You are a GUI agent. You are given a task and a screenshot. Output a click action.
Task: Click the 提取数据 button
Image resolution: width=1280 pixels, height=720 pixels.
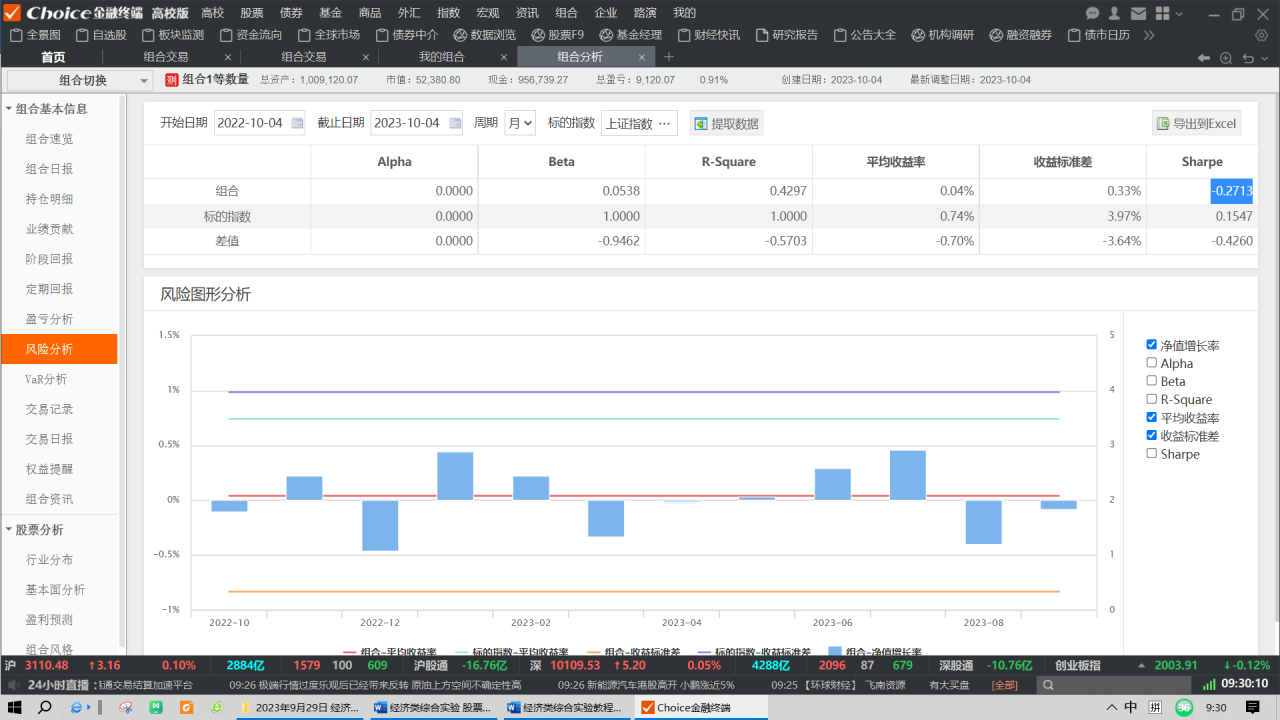pyautogui.click(x=726, y=124)
